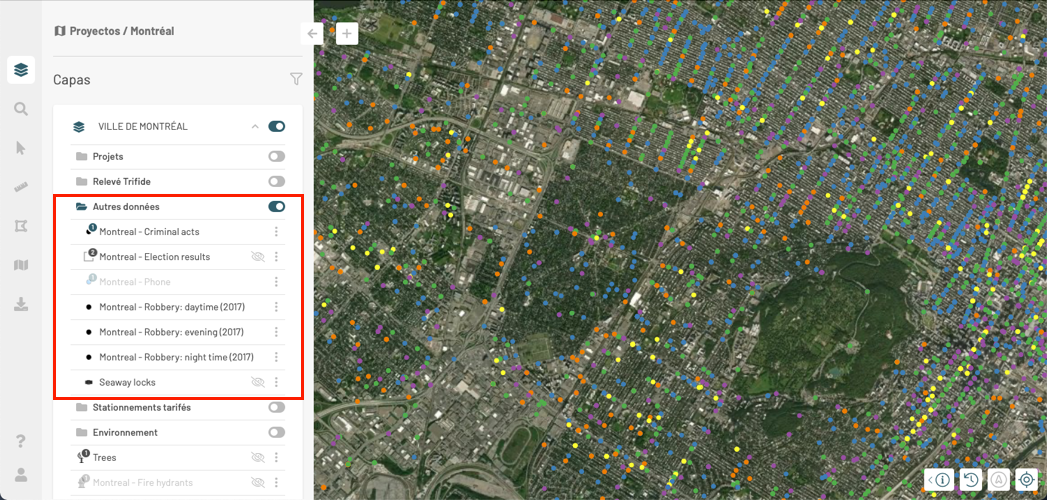Center map on my location

point(1026,480)
